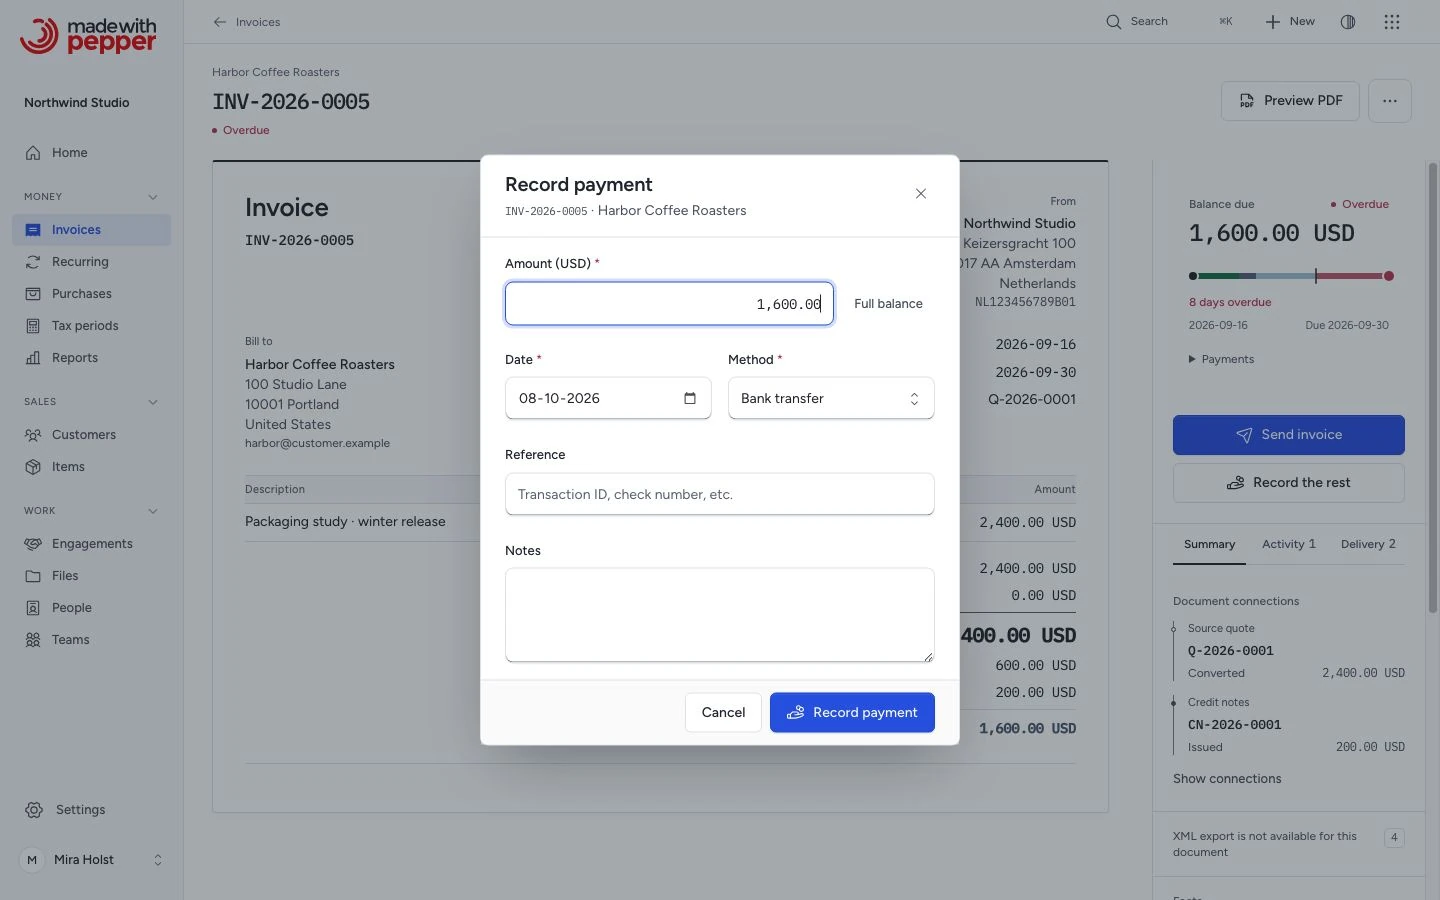Screen dimensions: 1440x900
Task: Click Full balance next to the amount
Action: click(888, 304)
